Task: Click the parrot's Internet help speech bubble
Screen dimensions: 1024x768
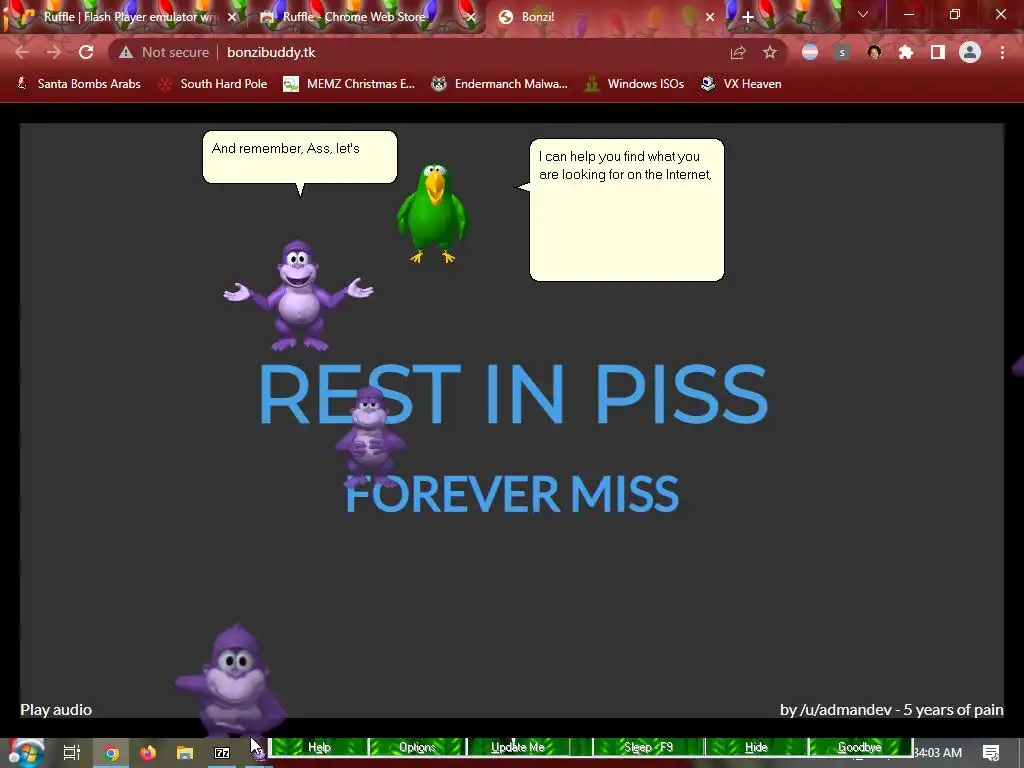Action: tap(626, 210)
